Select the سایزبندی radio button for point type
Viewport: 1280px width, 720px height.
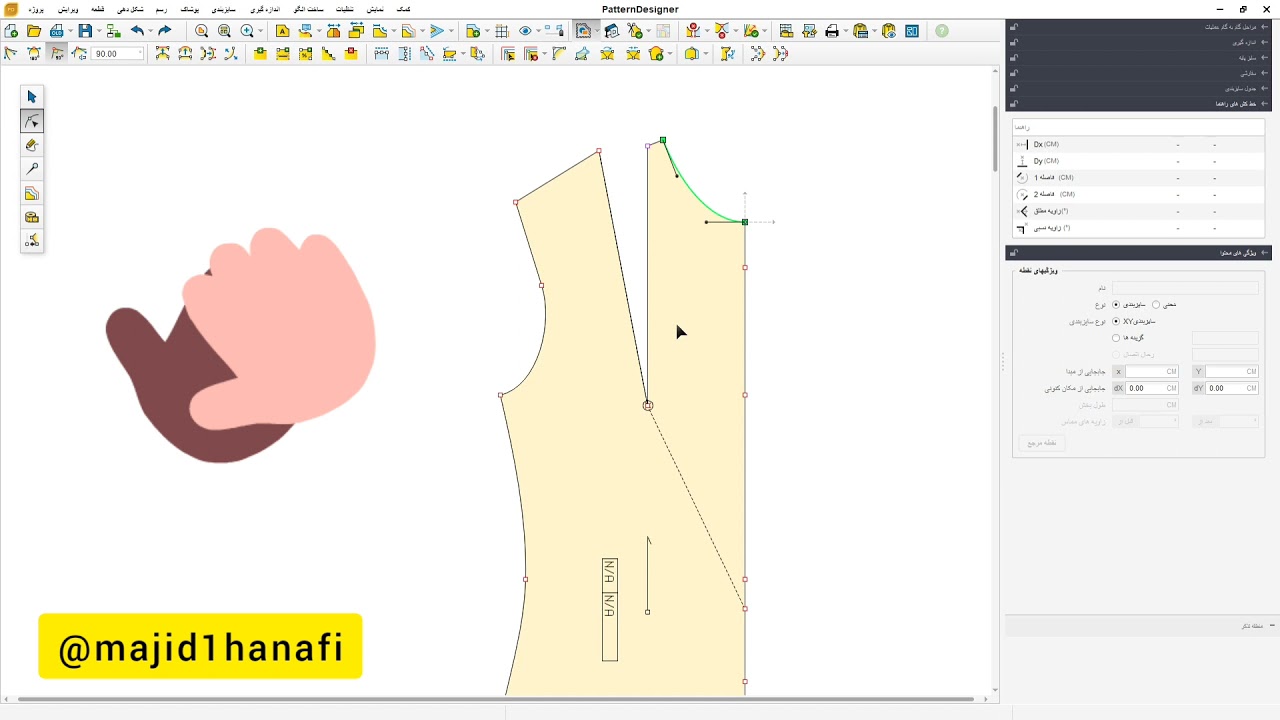(x=1116, y=304)
